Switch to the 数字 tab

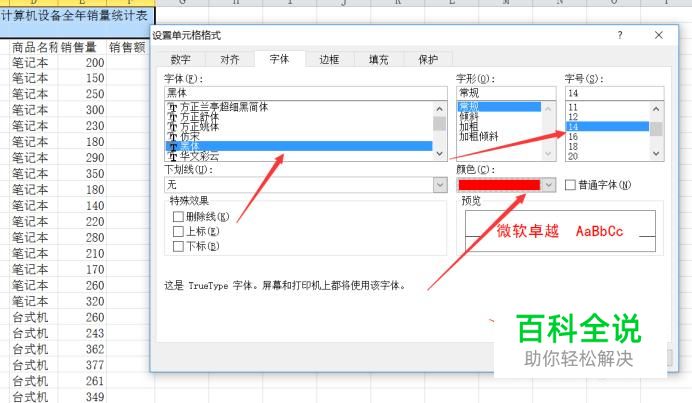click(181, 60)
